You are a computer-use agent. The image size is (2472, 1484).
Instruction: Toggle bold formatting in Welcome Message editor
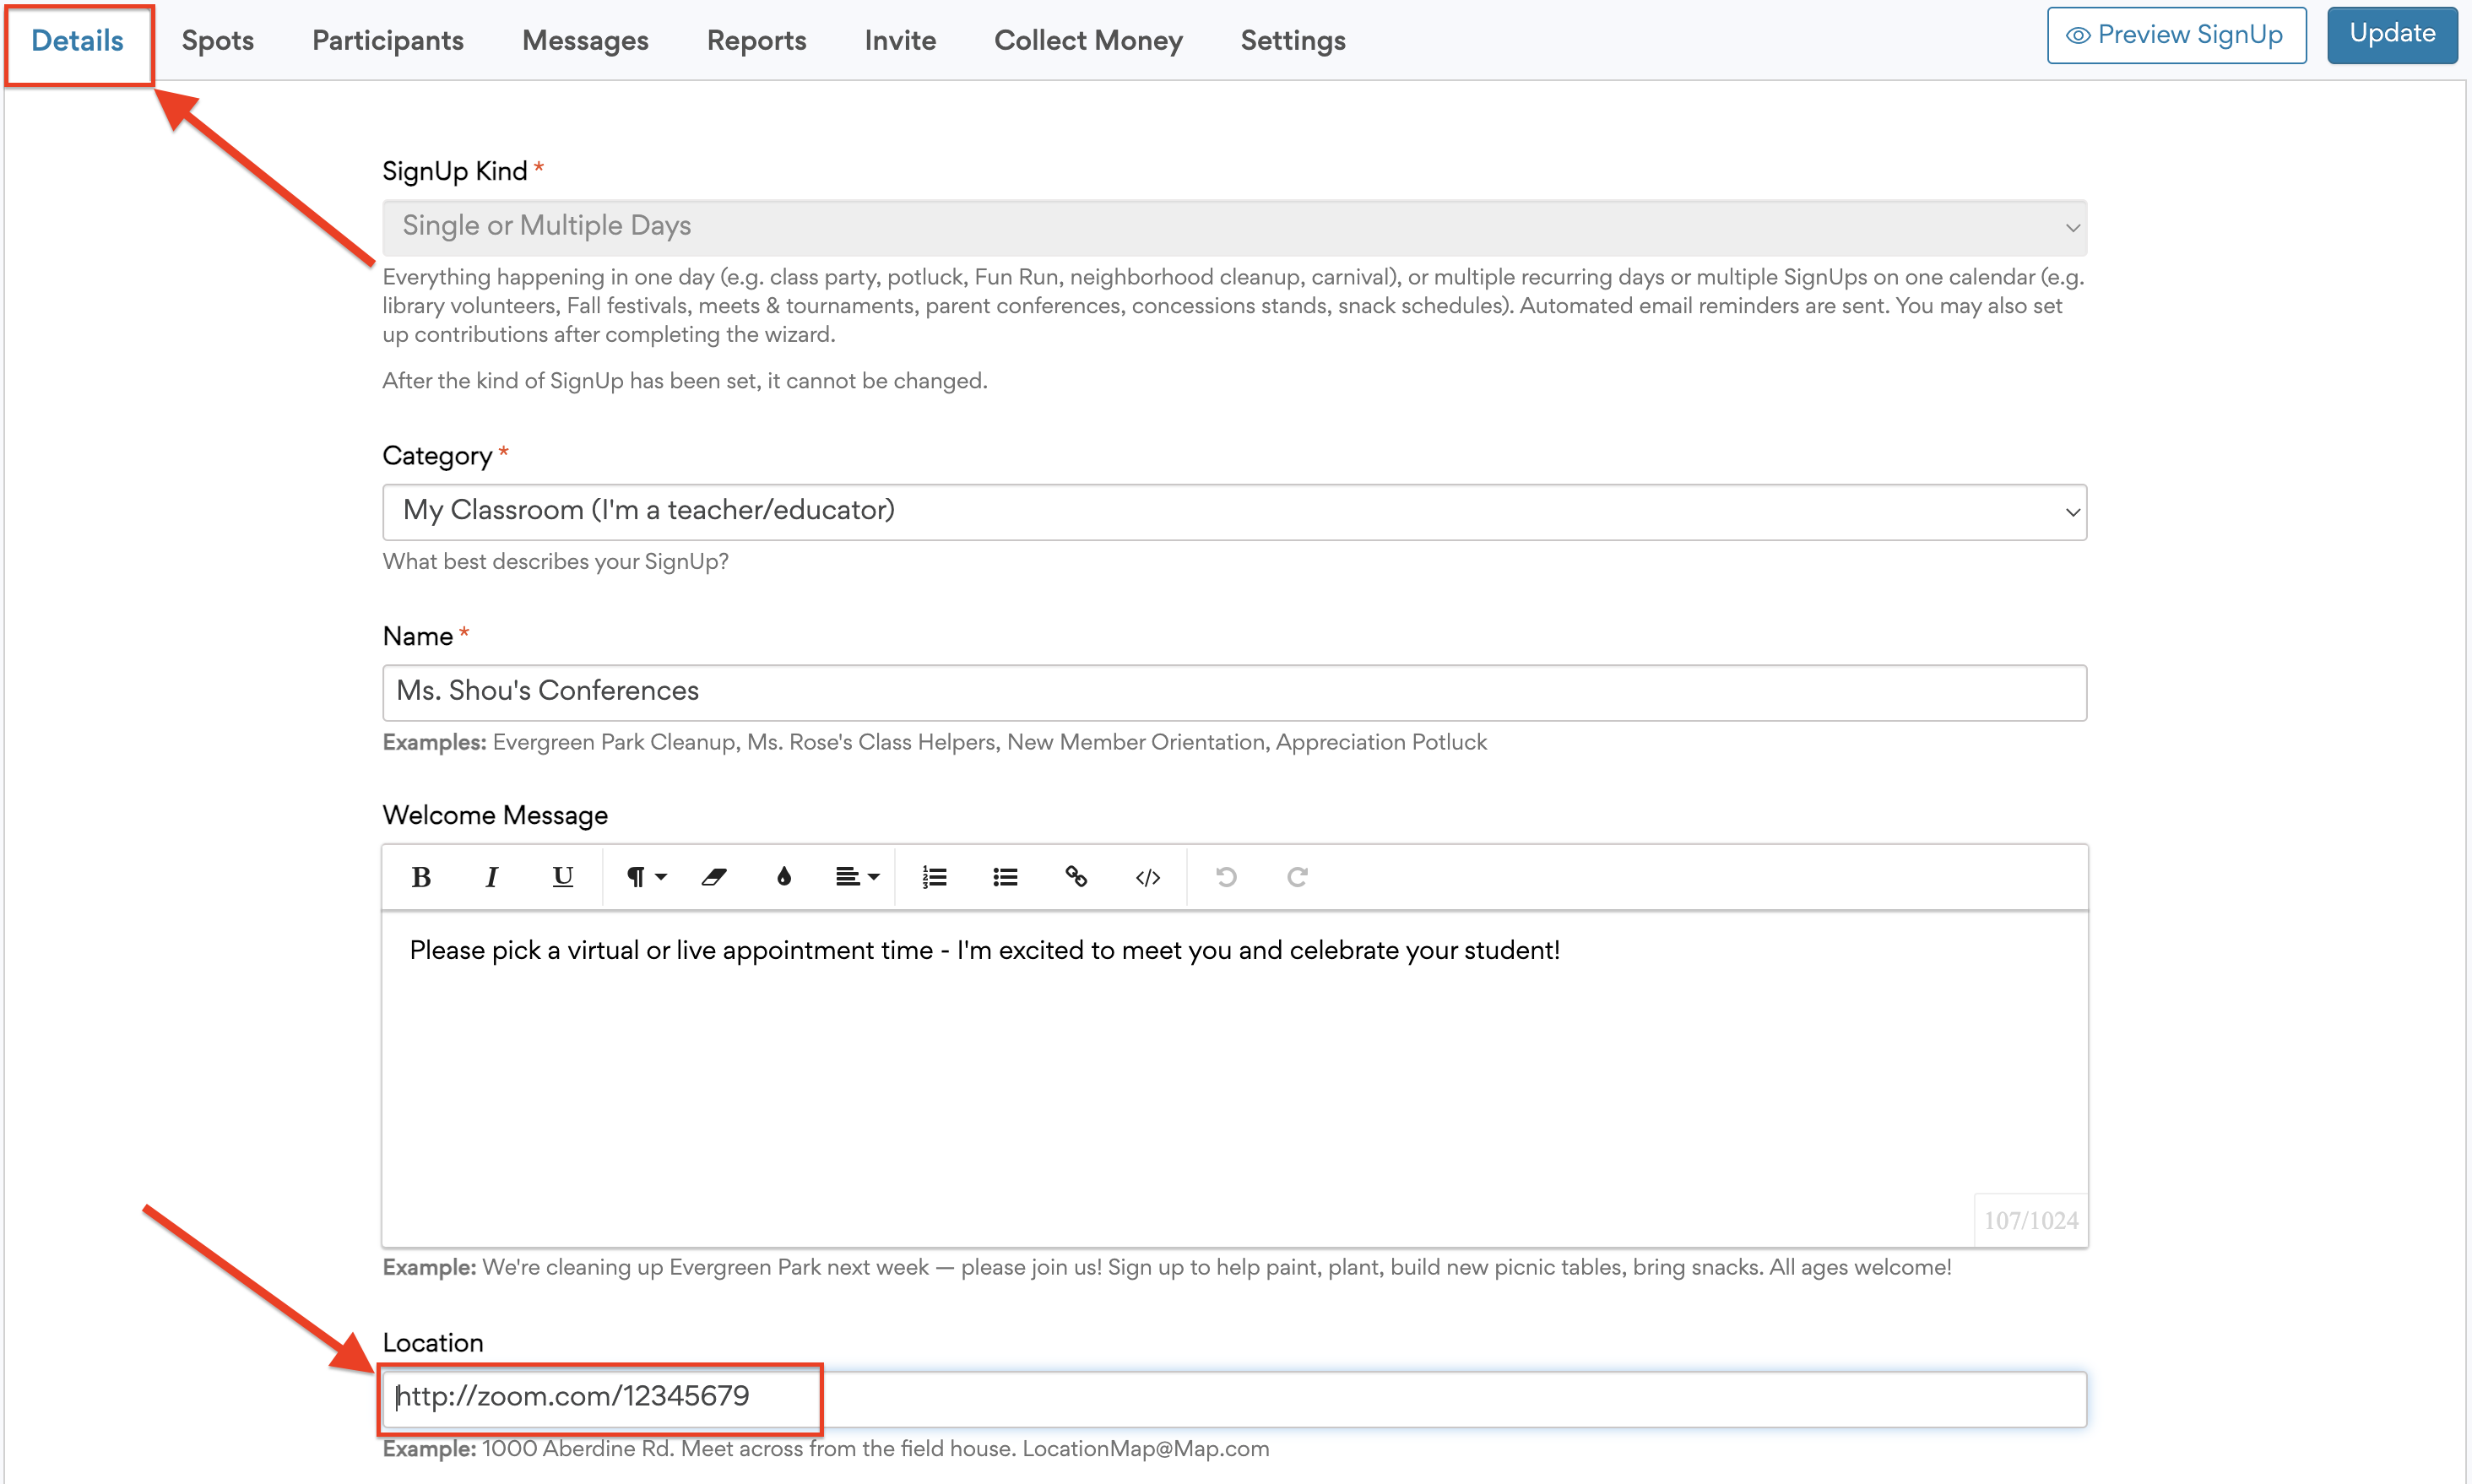pos(421,877)
